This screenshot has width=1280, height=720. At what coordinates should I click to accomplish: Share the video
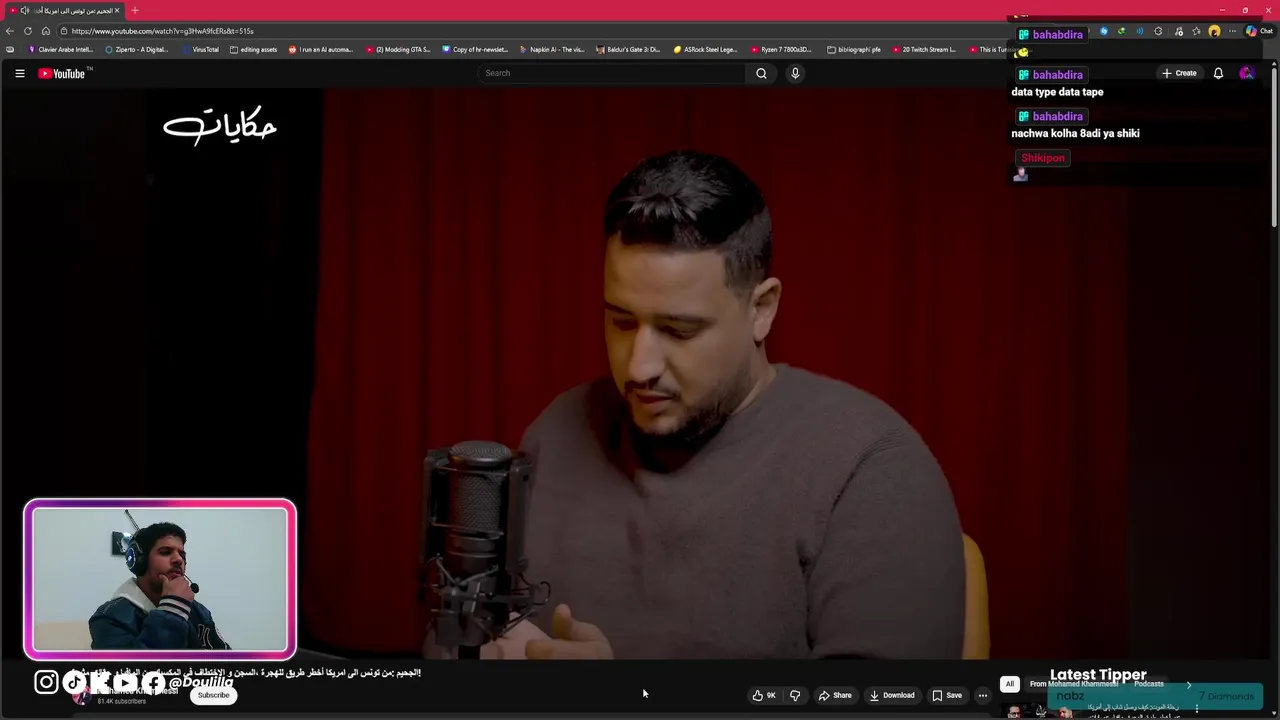point(835,695)
